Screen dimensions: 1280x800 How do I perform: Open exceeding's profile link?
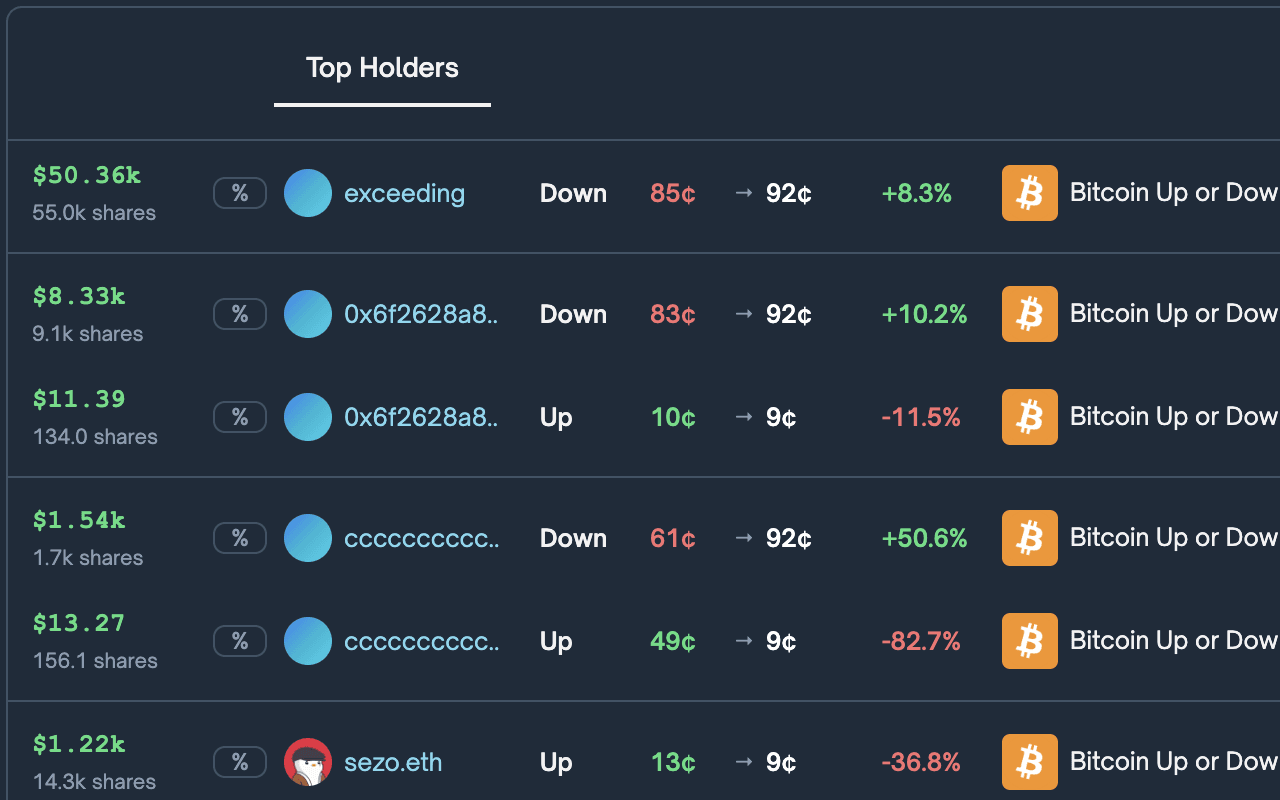pyautogui.click(x=404, y=193)
